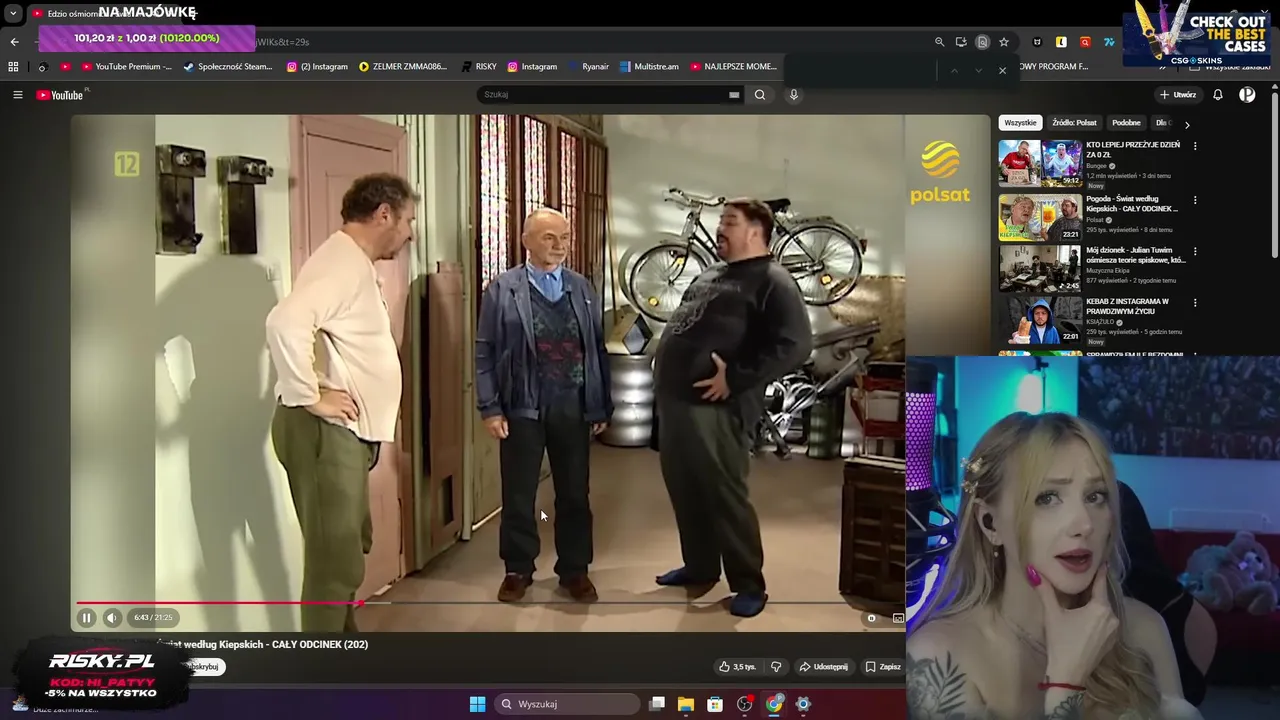
Task: Open the NAJLEPSZE MOME... bookmark
Action: click(x=733, y=67)
